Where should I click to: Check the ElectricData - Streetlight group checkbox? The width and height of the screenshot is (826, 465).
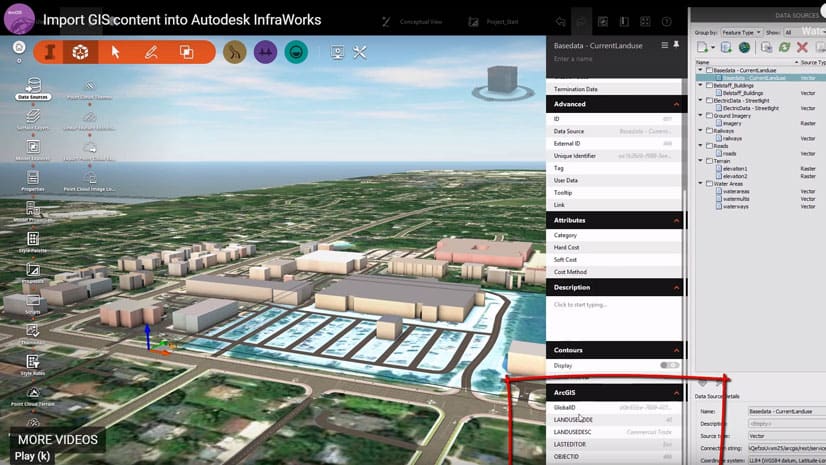tap(709, 100)
